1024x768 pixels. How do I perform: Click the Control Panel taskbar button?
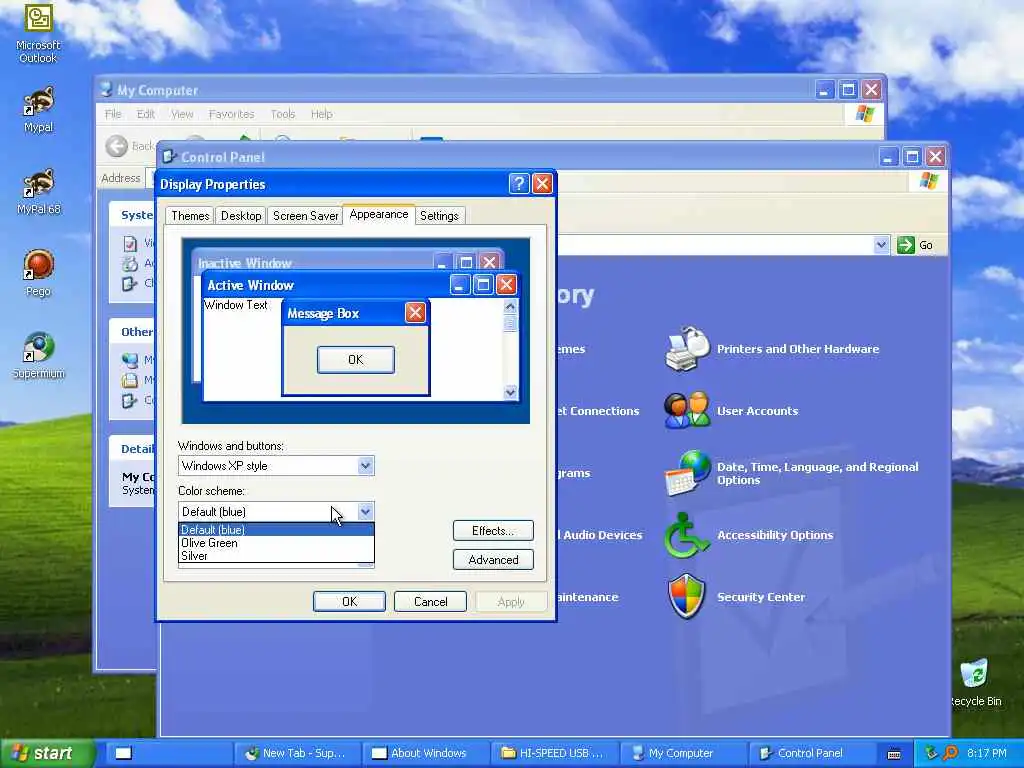point(812,753)
